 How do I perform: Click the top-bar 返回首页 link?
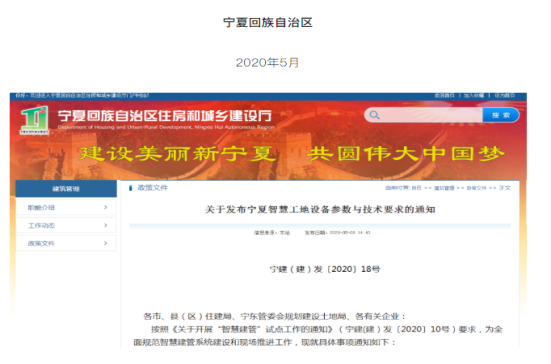444,95
